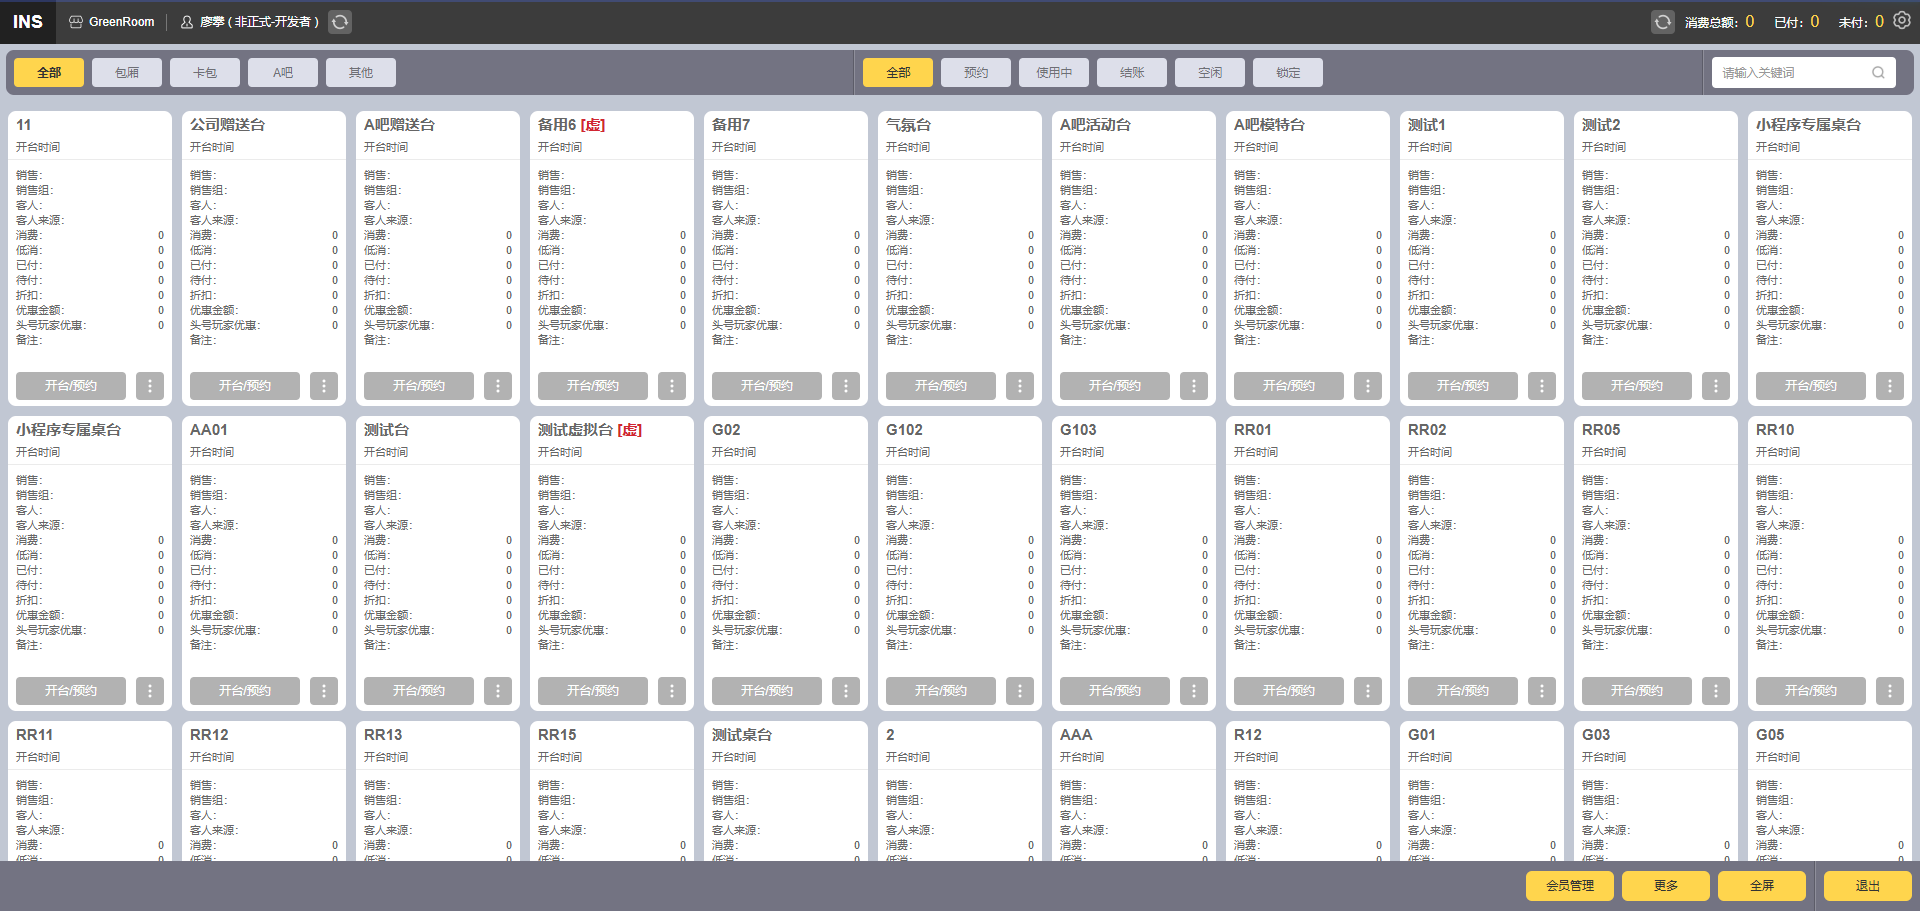
Task: Click 开台/预约 on table 11
Action: tap(71, 386)
